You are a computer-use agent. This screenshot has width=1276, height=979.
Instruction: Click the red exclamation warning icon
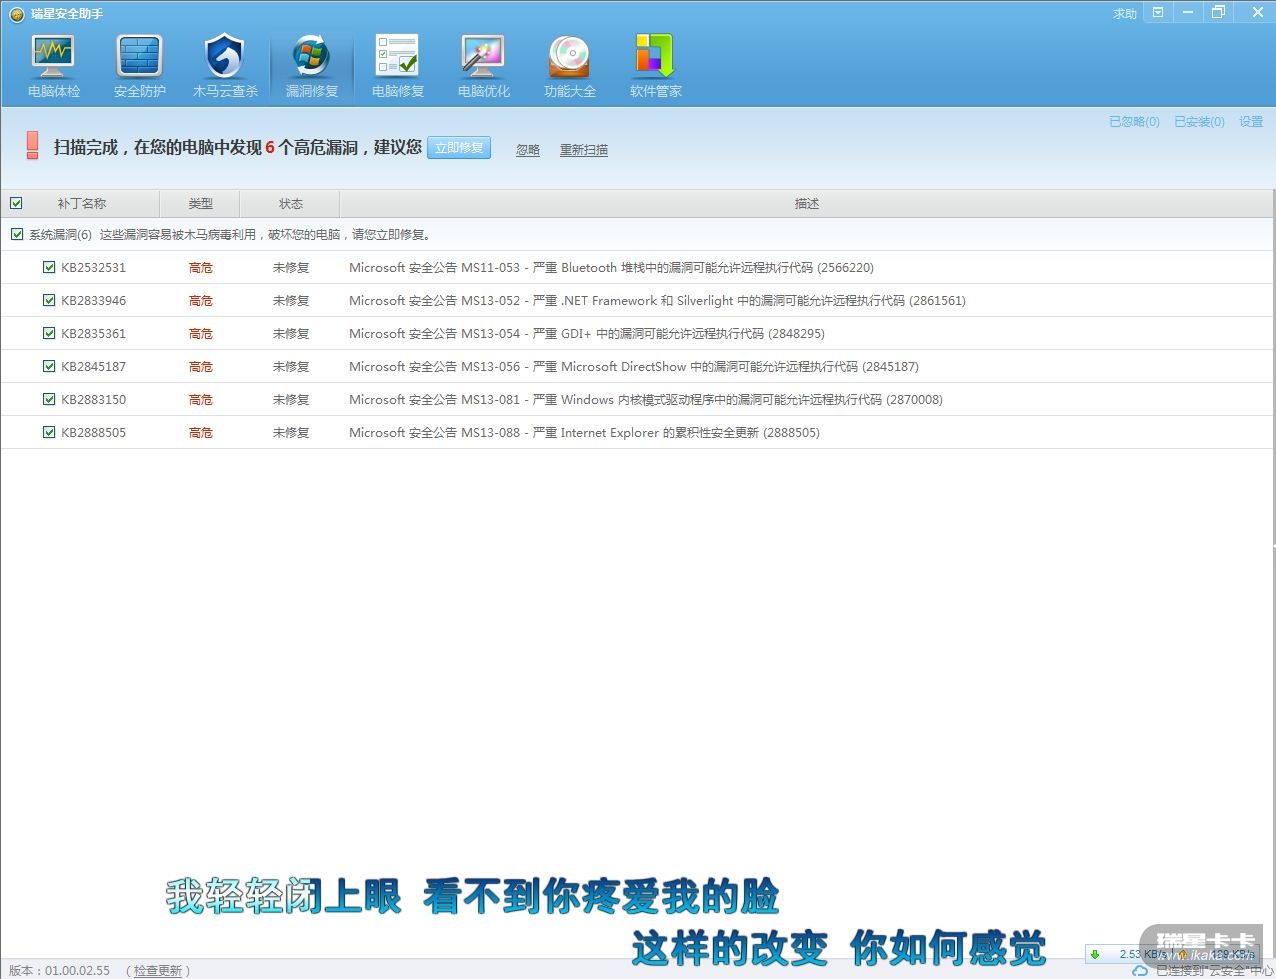32,145
